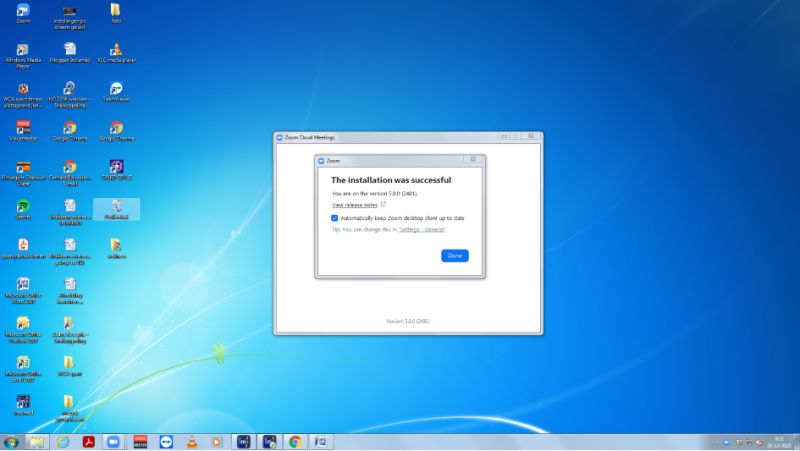
Task: Select the instellingen pc stream geluid icon
Action: pyautogui.click(x=70, y=17)
